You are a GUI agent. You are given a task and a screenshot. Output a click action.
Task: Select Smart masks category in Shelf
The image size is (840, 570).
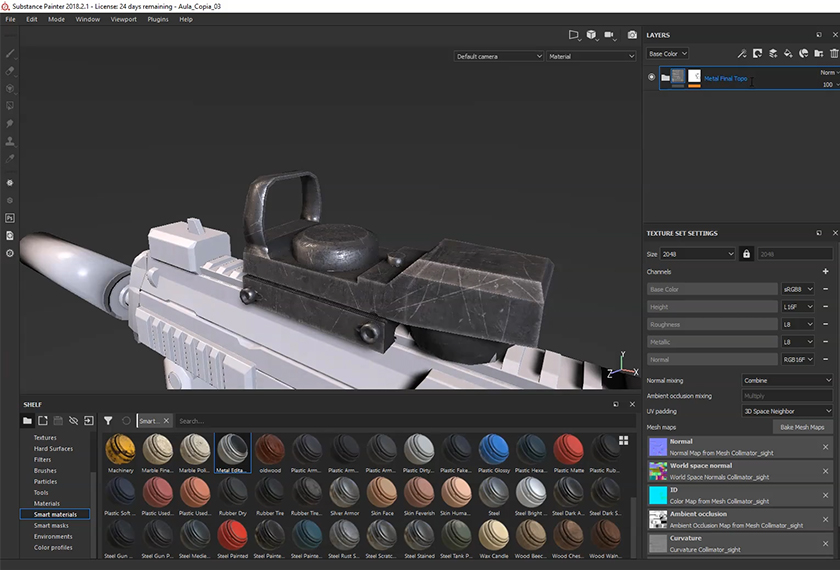pyautogui.click(x=51, y=525)
